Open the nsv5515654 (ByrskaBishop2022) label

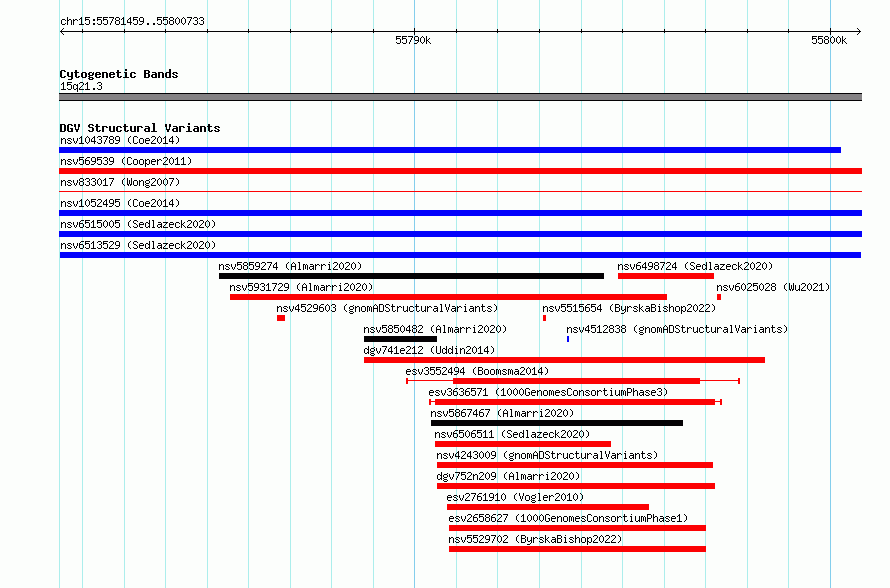(x=629, y=308)
